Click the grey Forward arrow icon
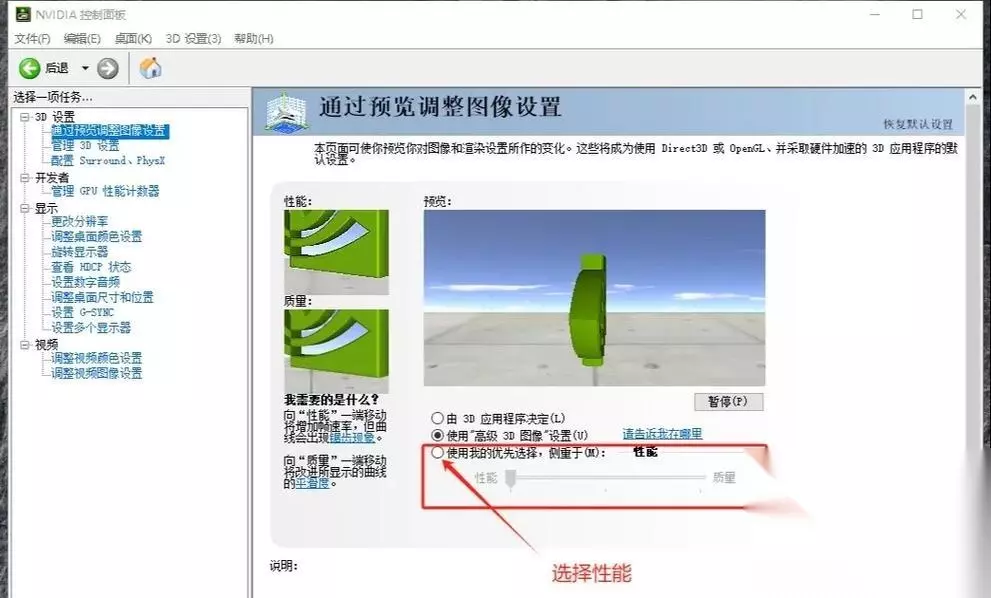The width and height of the screenshot is (991, 598). (x=107, y=68)
